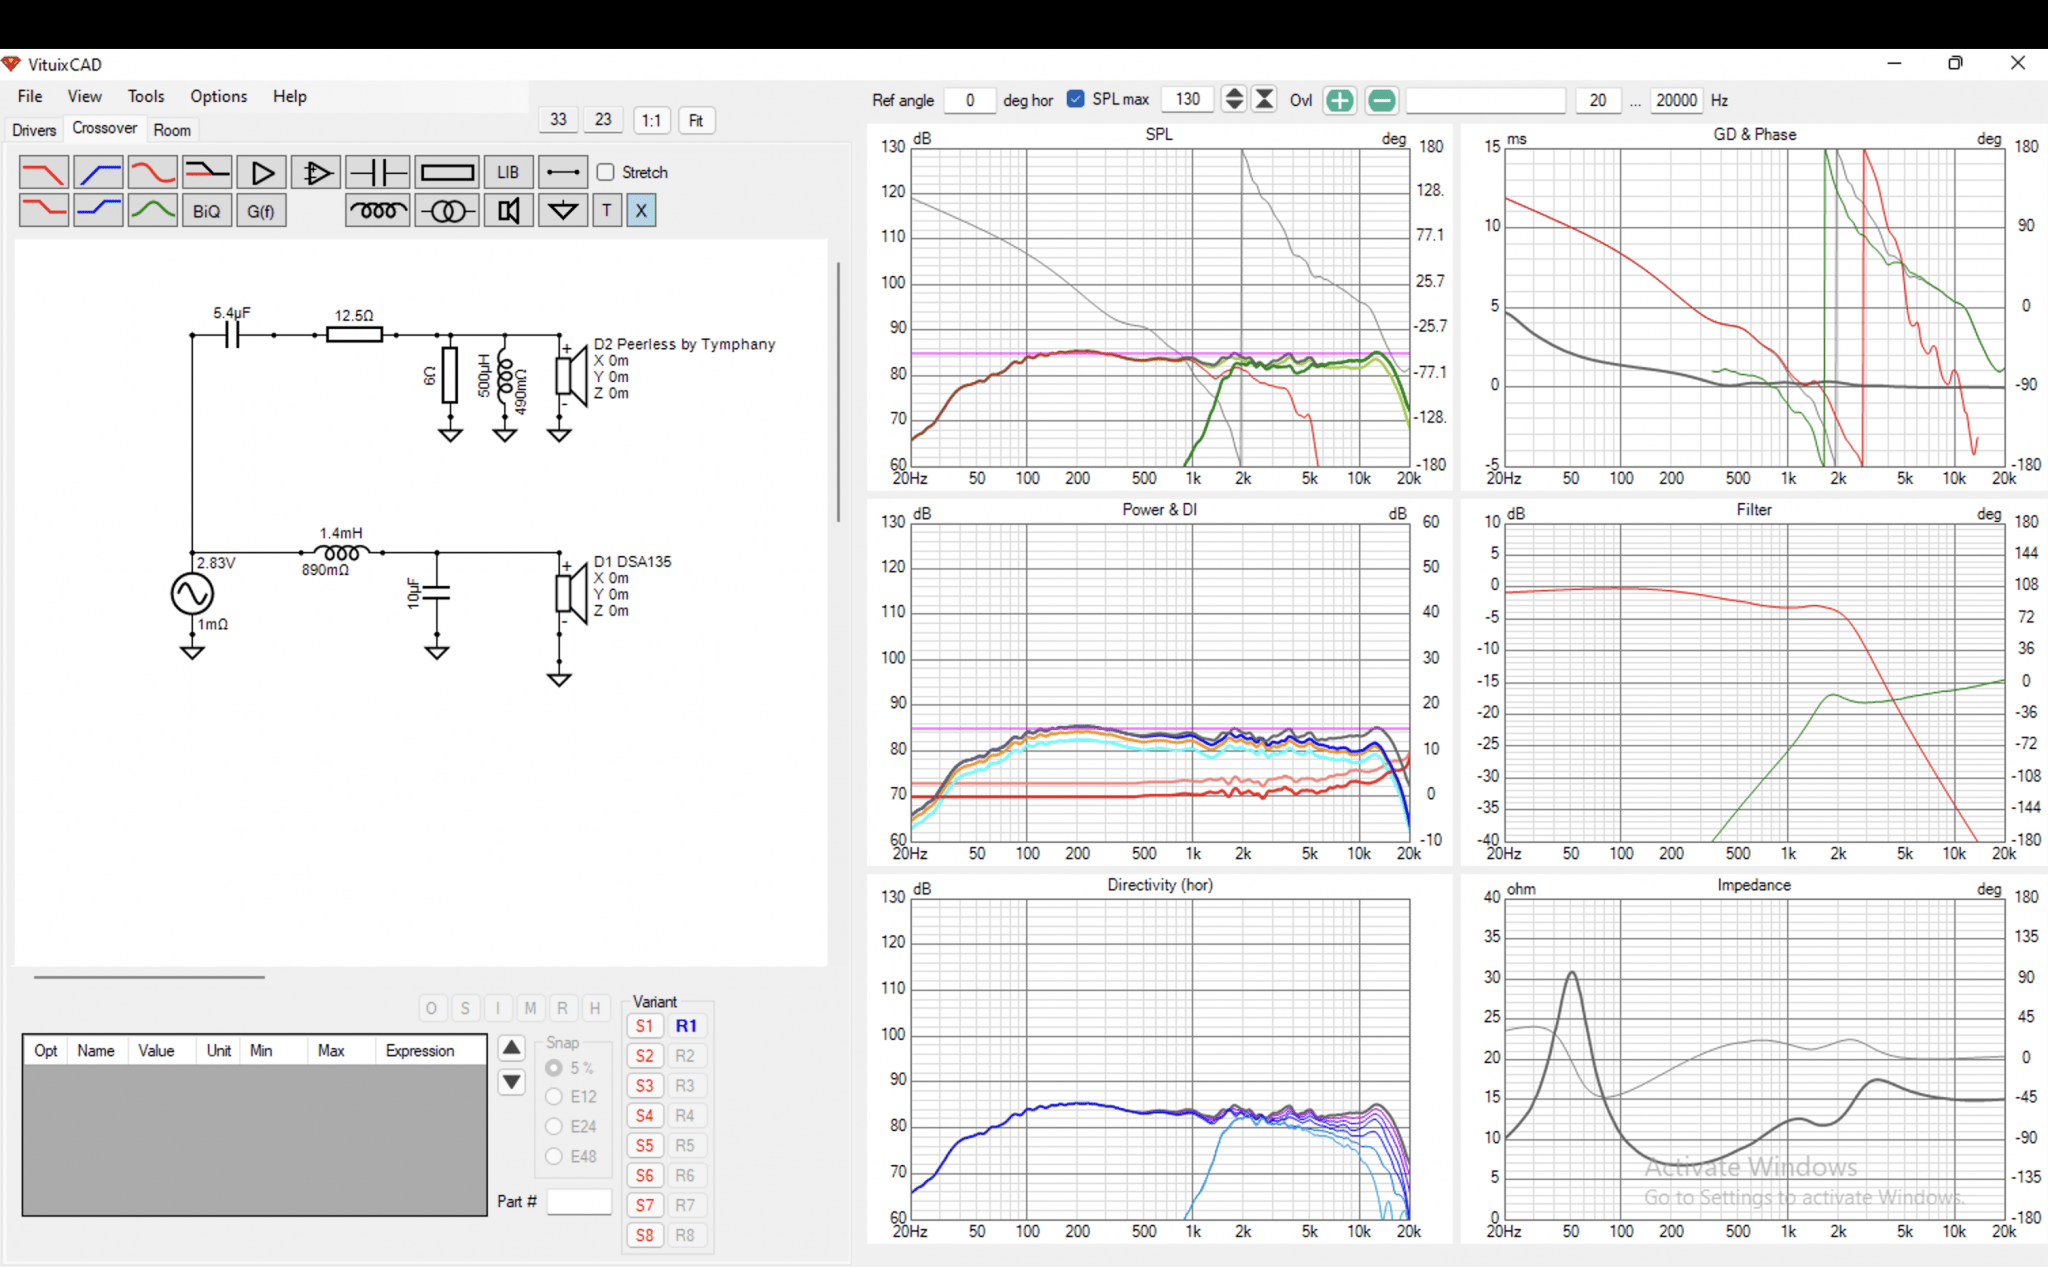The height and width of the screenshot is (1267, 2048).
Task: Select the D1 DSA135 driver in schematic
Action: click(571, 593)
